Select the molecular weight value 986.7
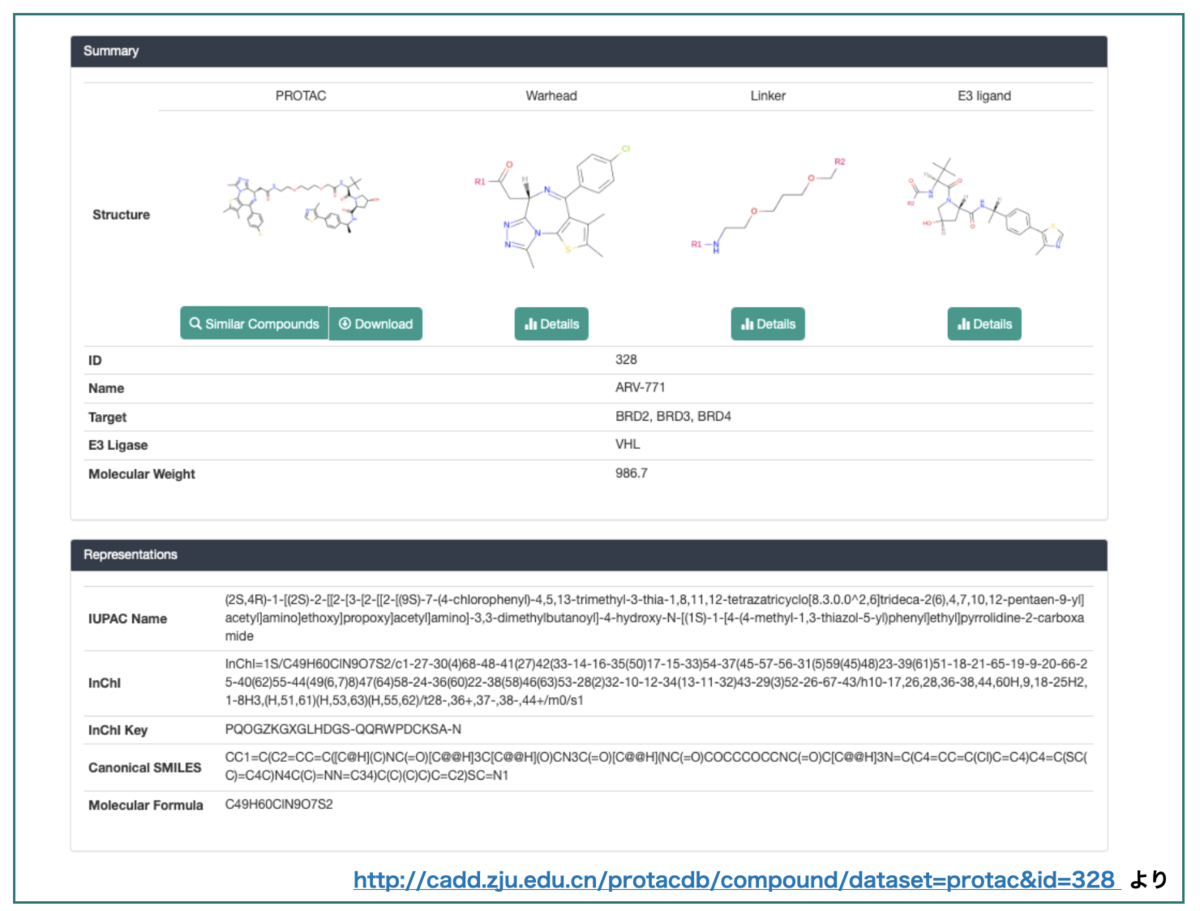This screenshot has height=911, width=1200. tap(631, 474)
